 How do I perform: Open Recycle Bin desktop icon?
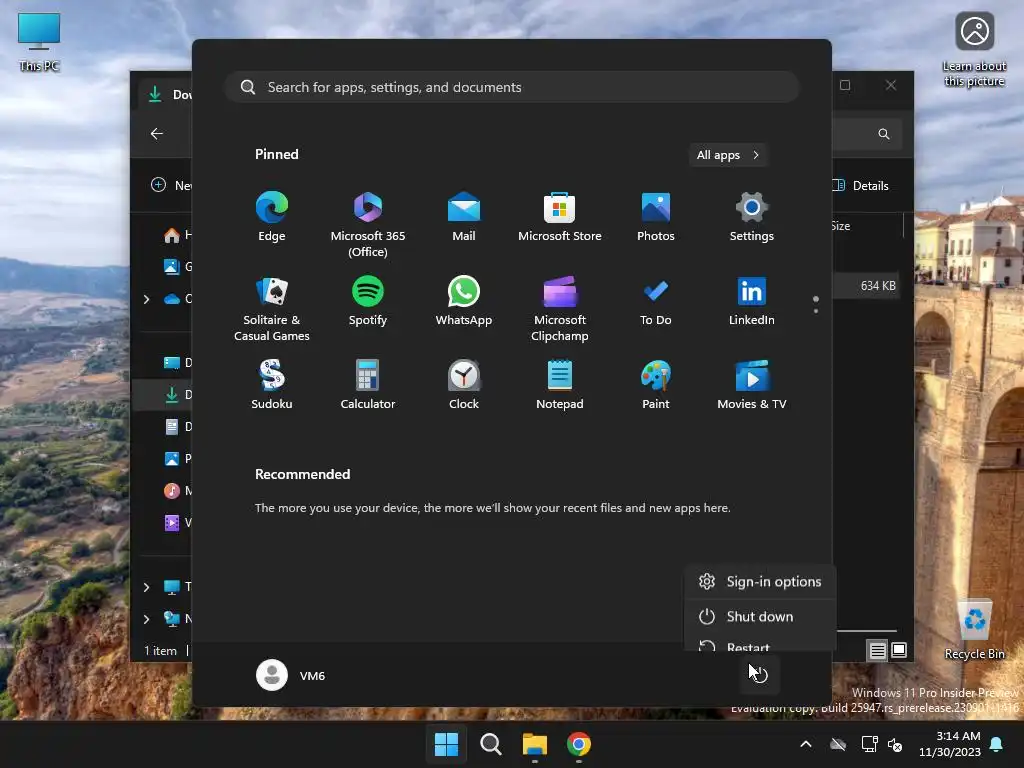[x=974, y=630]
